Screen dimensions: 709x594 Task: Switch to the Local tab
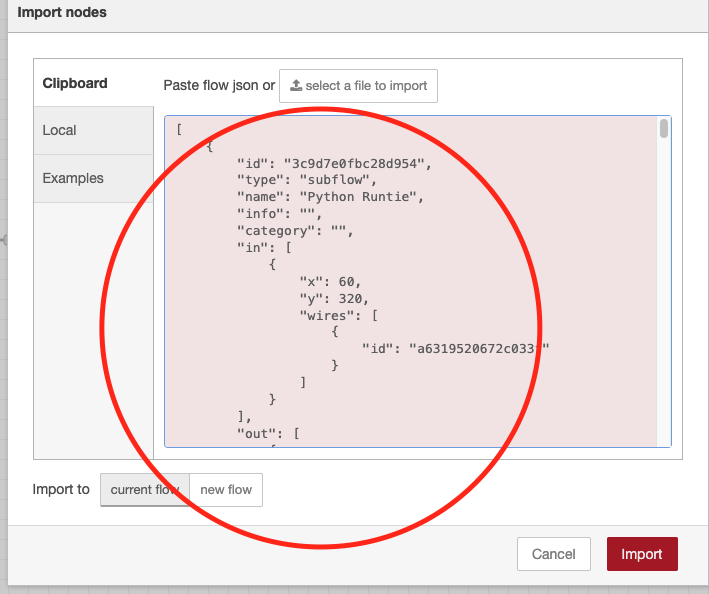(x=94, y=130)
